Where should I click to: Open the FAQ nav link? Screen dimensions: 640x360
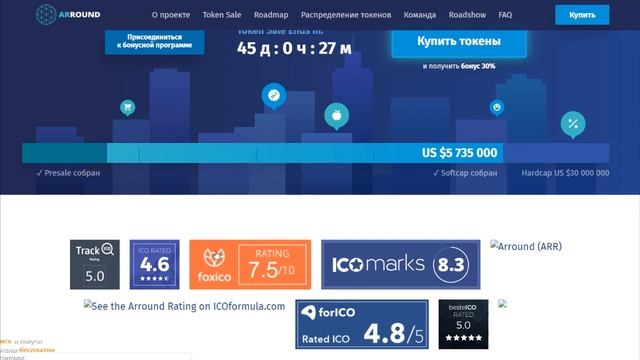(505, 15)
